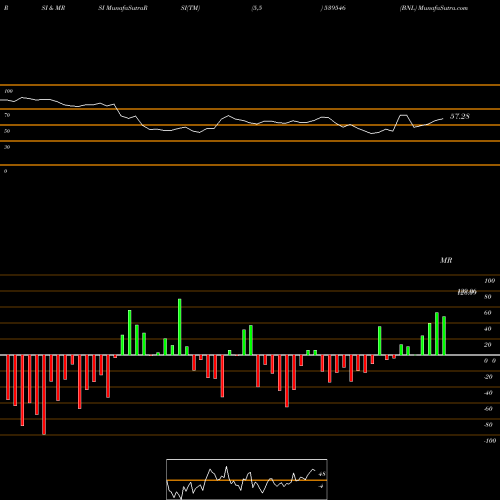Screen dimensions: 500x500
Task: Click the 539546 code in header
Action: [334, 8]
